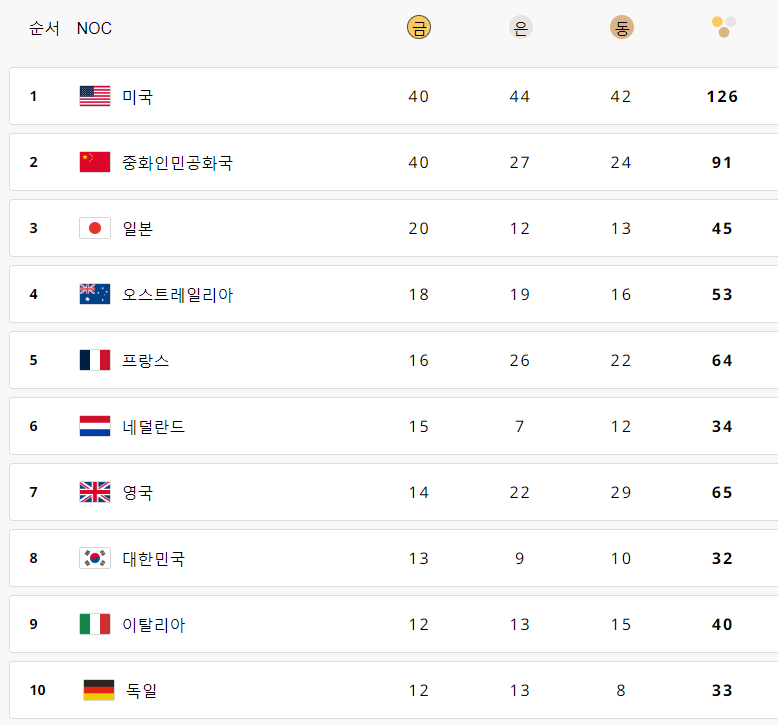Click the NOC column header
The height and width of the screenshot is (725, 778).
click(x=94, y=28)
